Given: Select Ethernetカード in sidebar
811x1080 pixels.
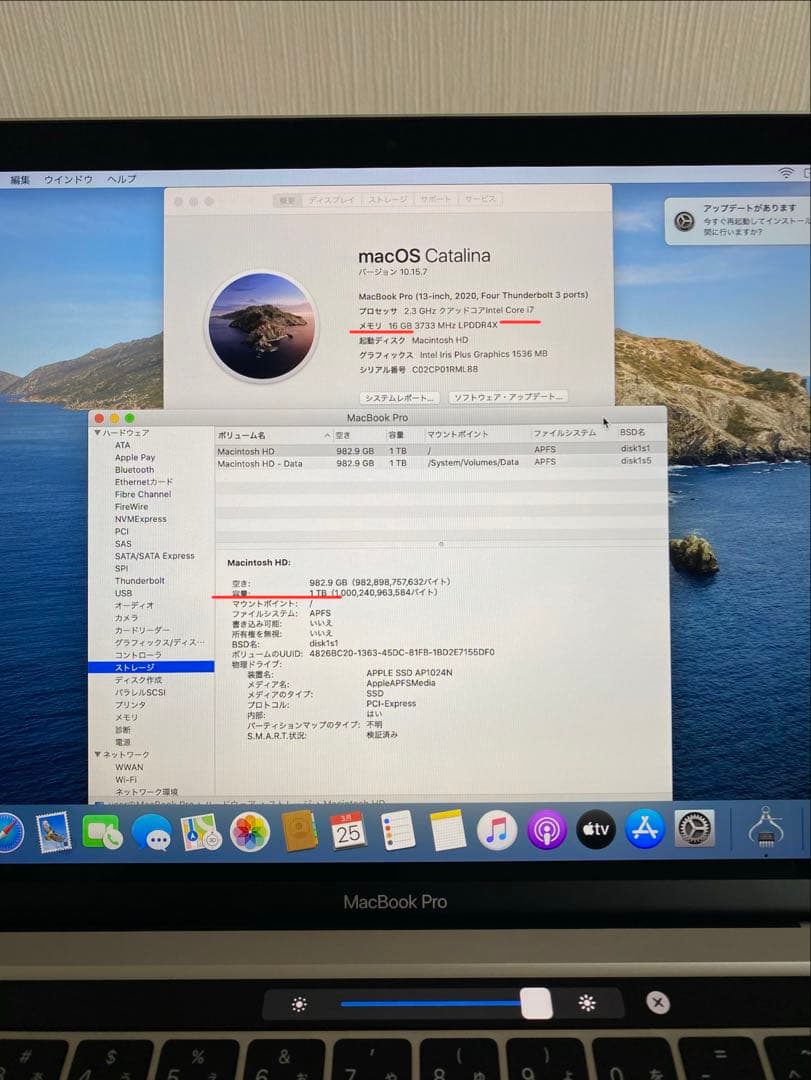Looking at the screenshot, I should [143, 482].
